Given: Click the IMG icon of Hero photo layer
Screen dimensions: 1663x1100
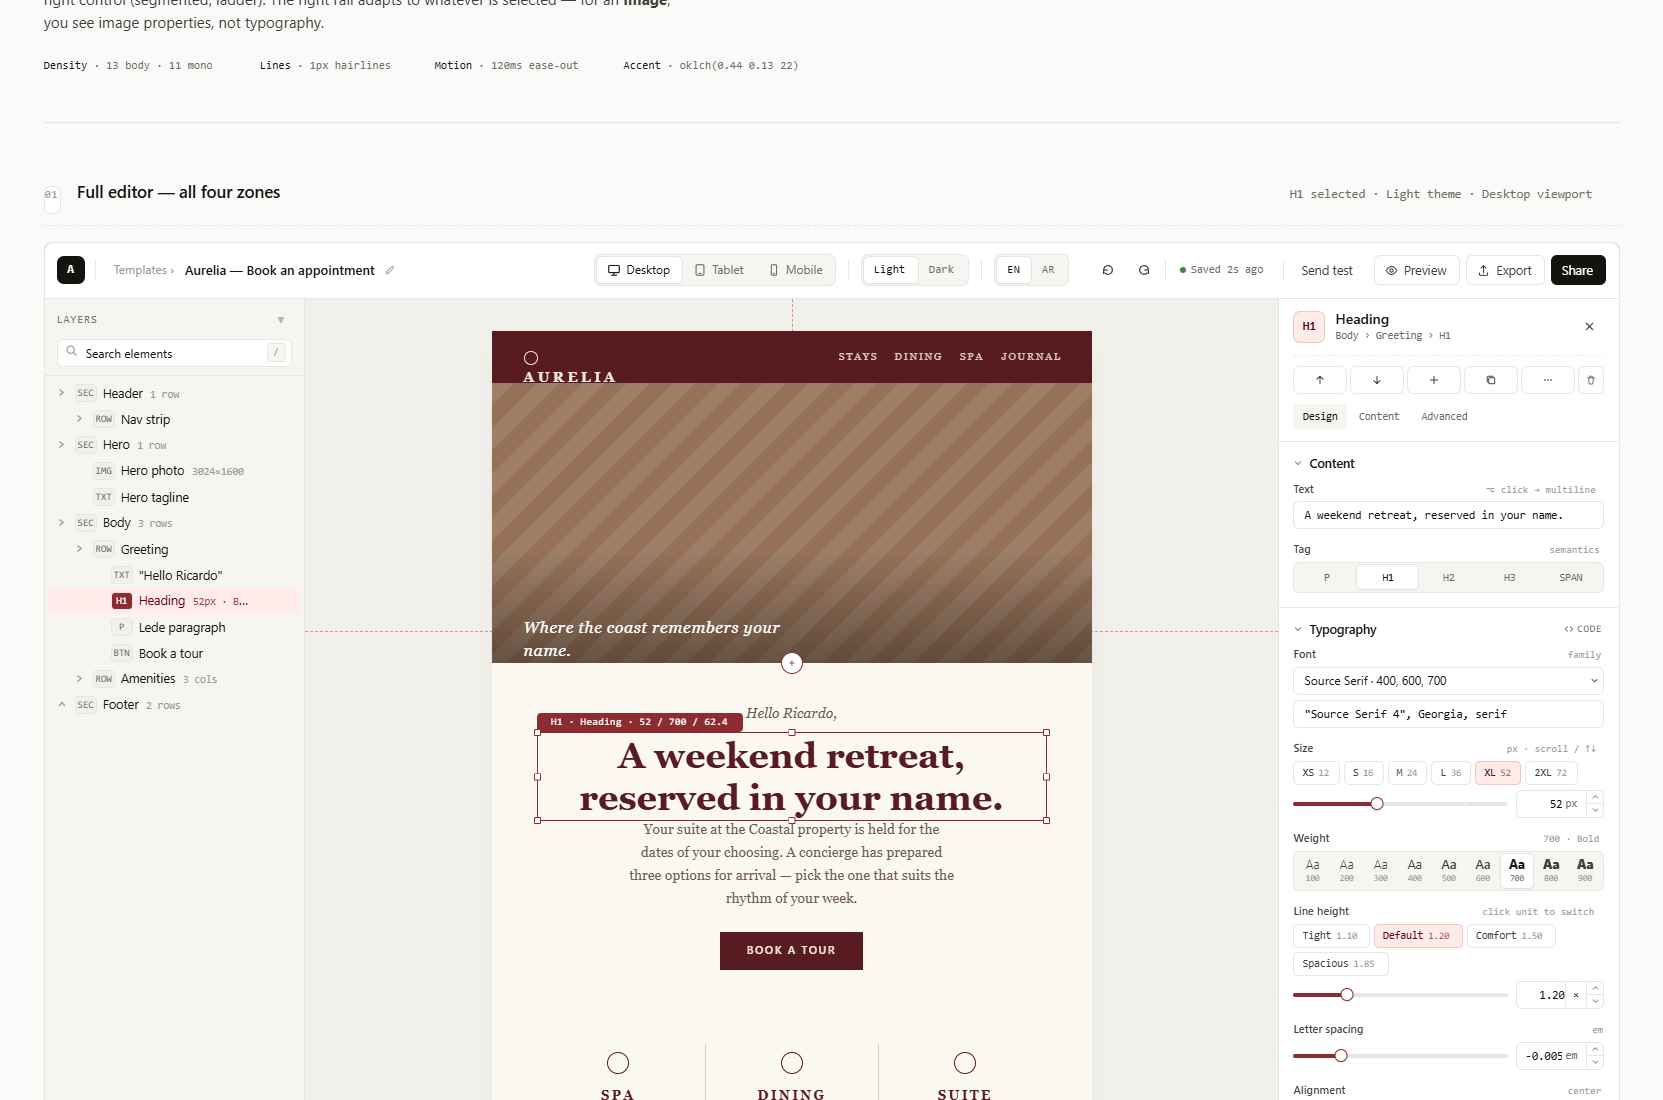Looking at the screenshot, I should (104, 471).
